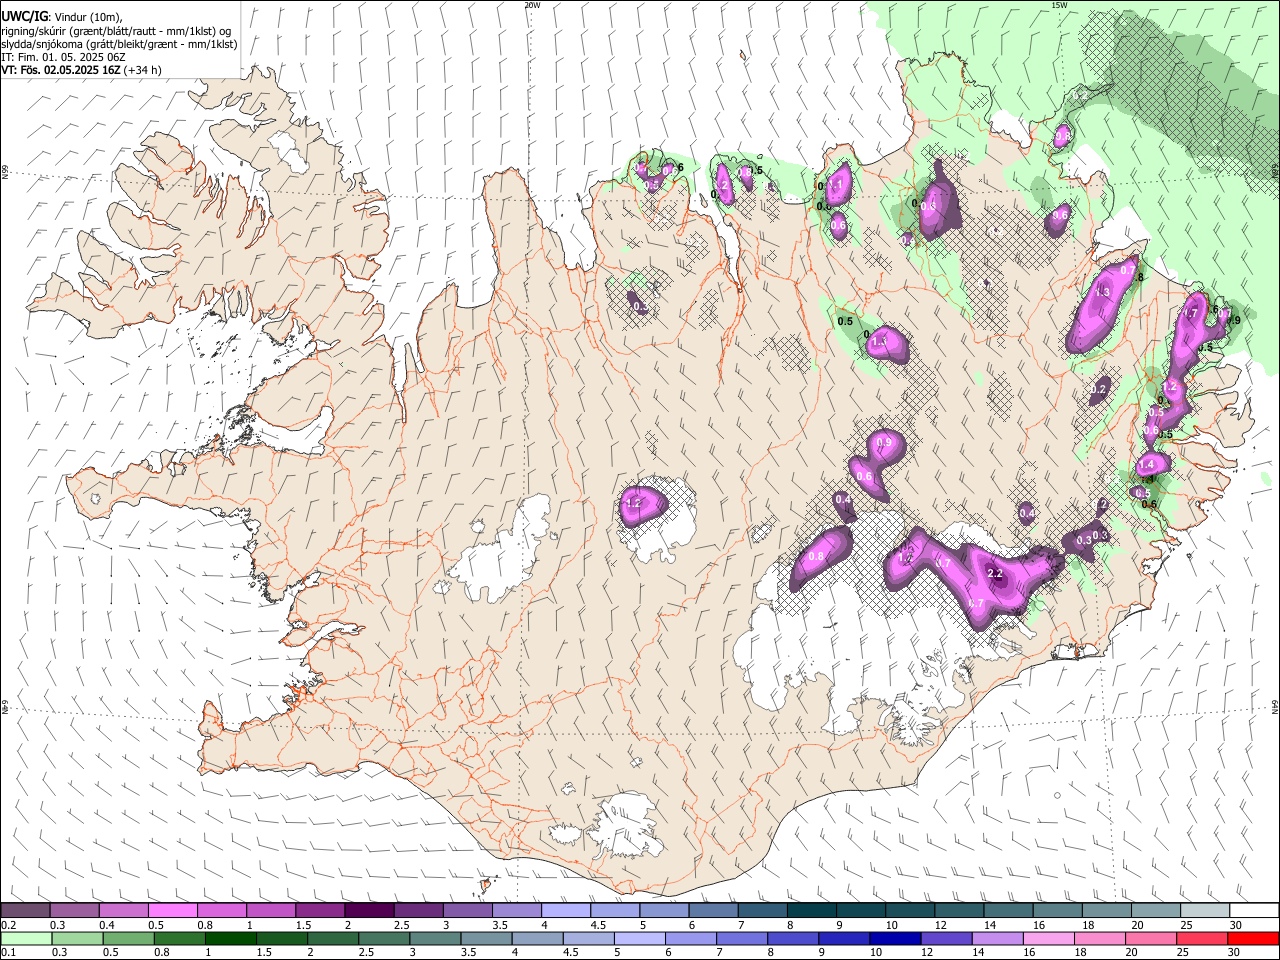Screen dimensions: 1280x960
Task: Pick the 1.5 purple swatch in the upper snow legend
Action: (x=319, y=911)
